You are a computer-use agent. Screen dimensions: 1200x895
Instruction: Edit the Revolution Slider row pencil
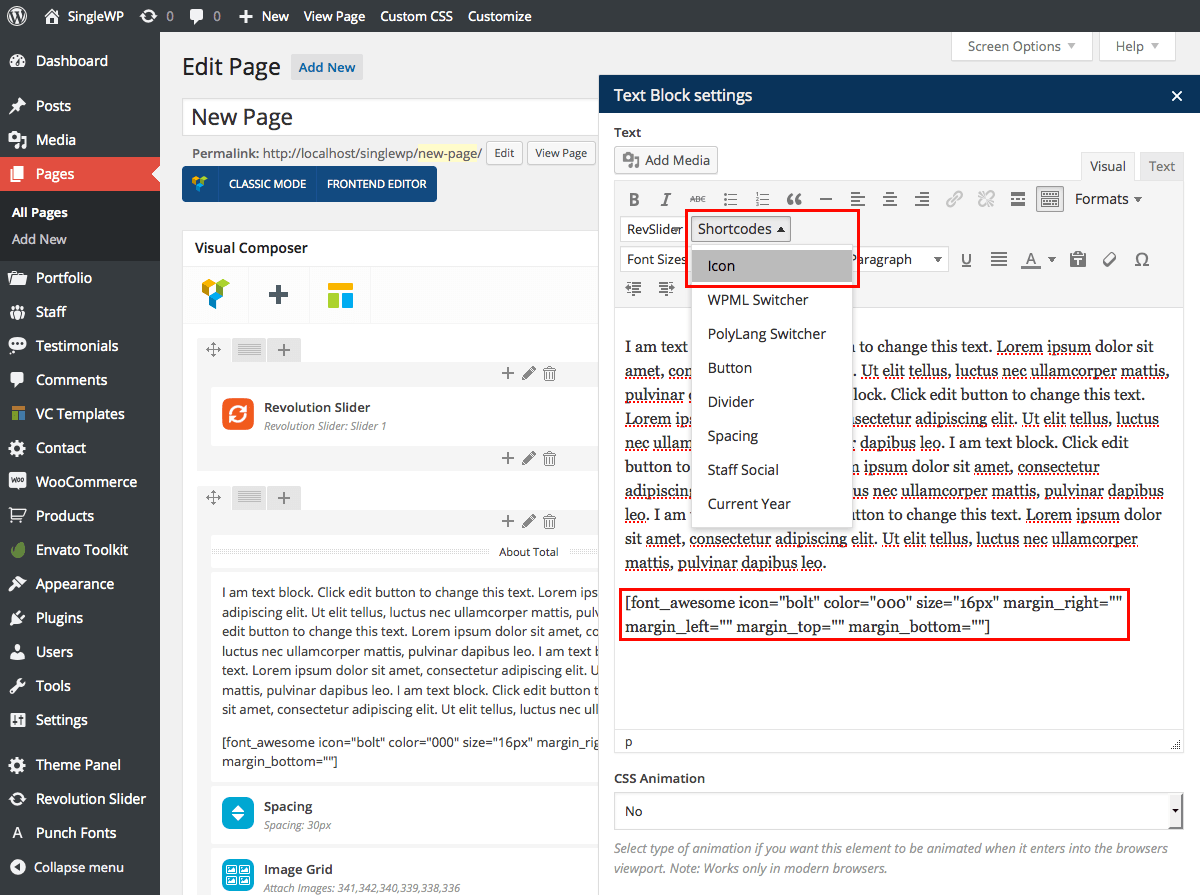click(x=529, y=374)
